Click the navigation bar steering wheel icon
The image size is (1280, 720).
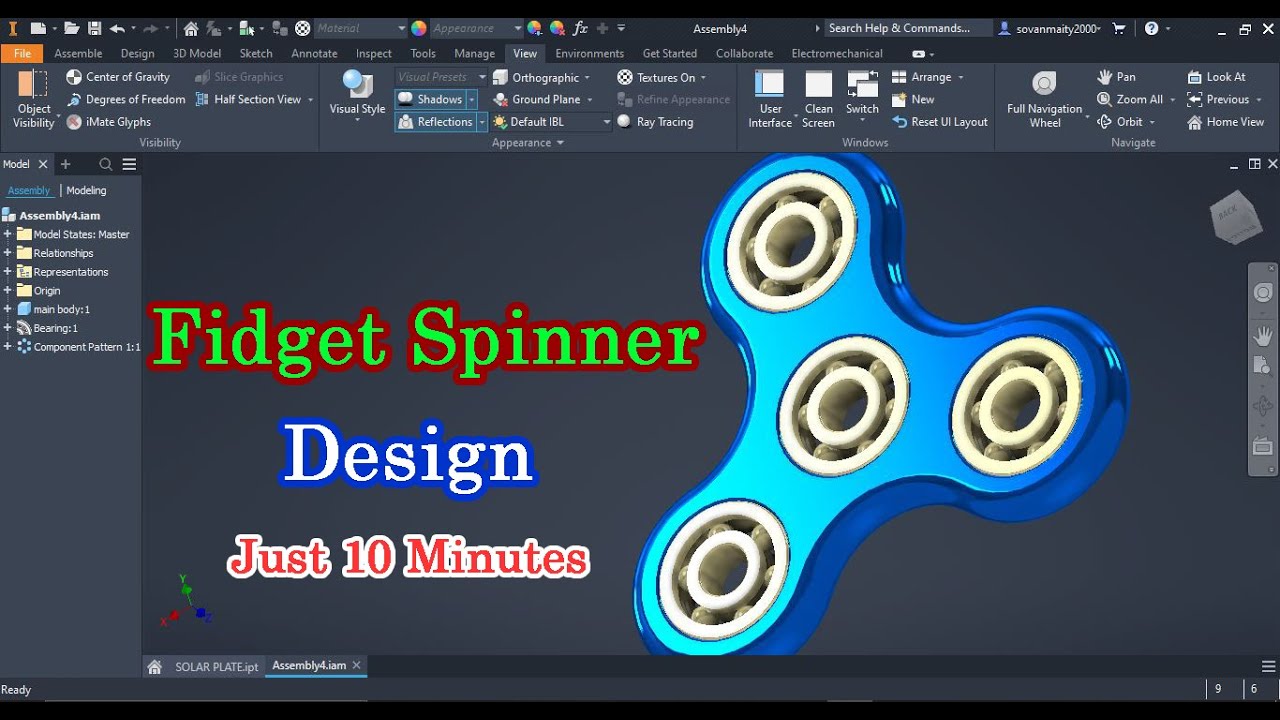tap(1263, 294)
